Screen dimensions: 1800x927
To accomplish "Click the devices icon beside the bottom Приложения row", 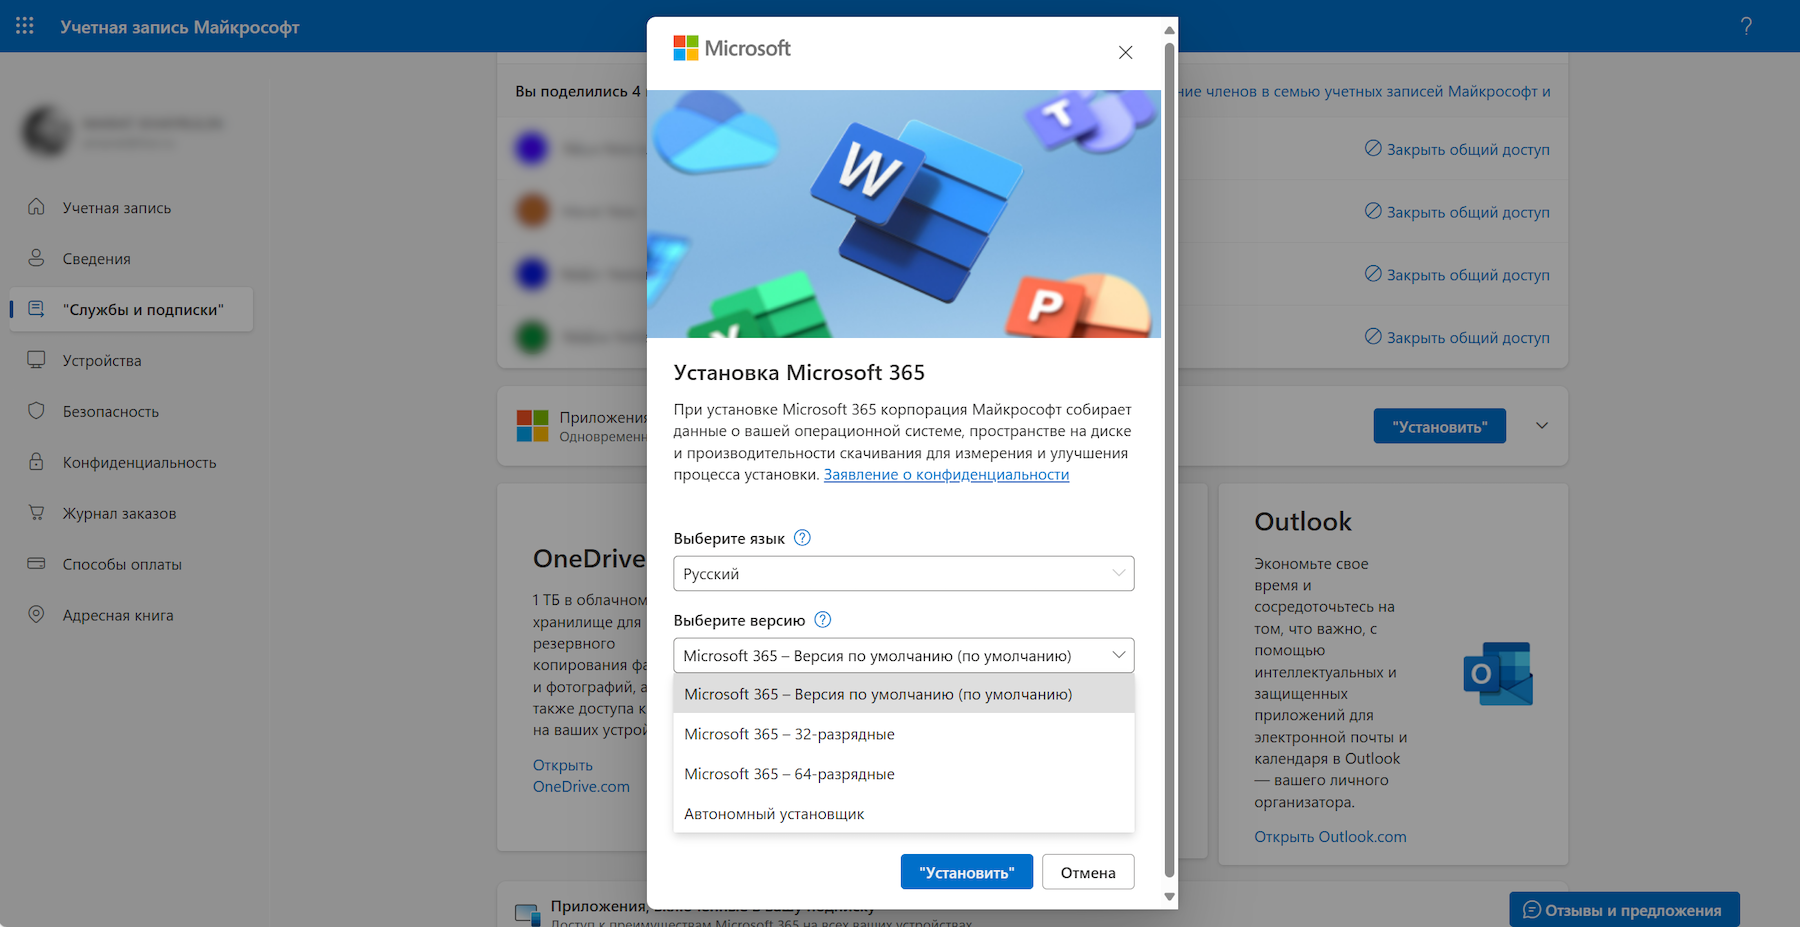I will pyautogui.click(x=528, y=914).
